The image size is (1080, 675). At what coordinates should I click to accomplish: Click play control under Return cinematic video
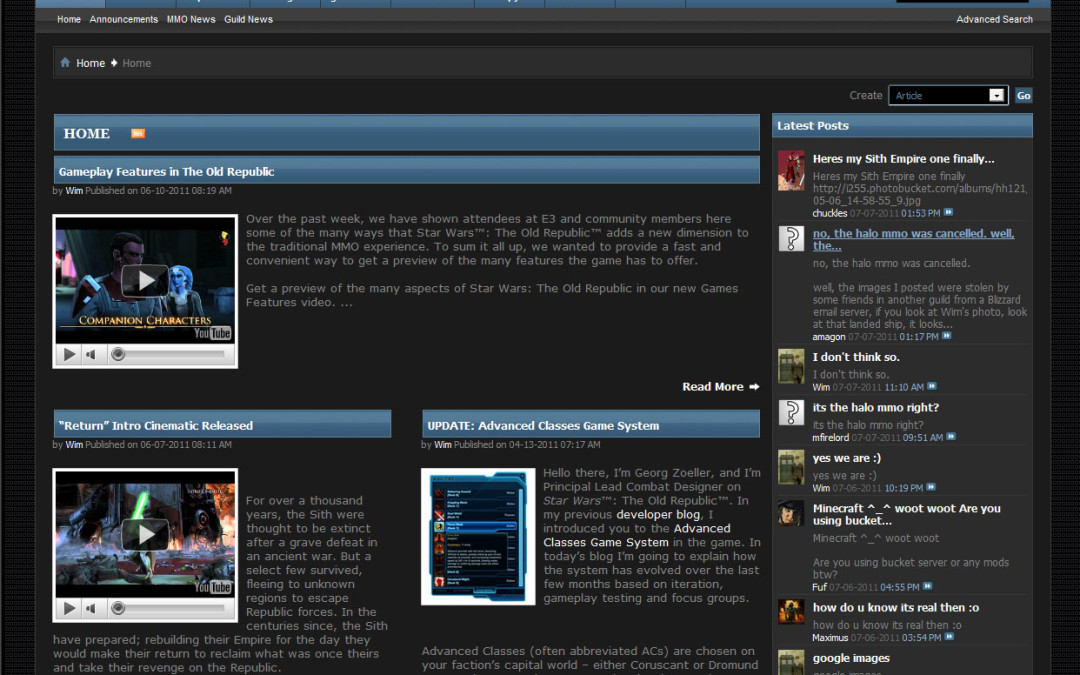point(70,608)
